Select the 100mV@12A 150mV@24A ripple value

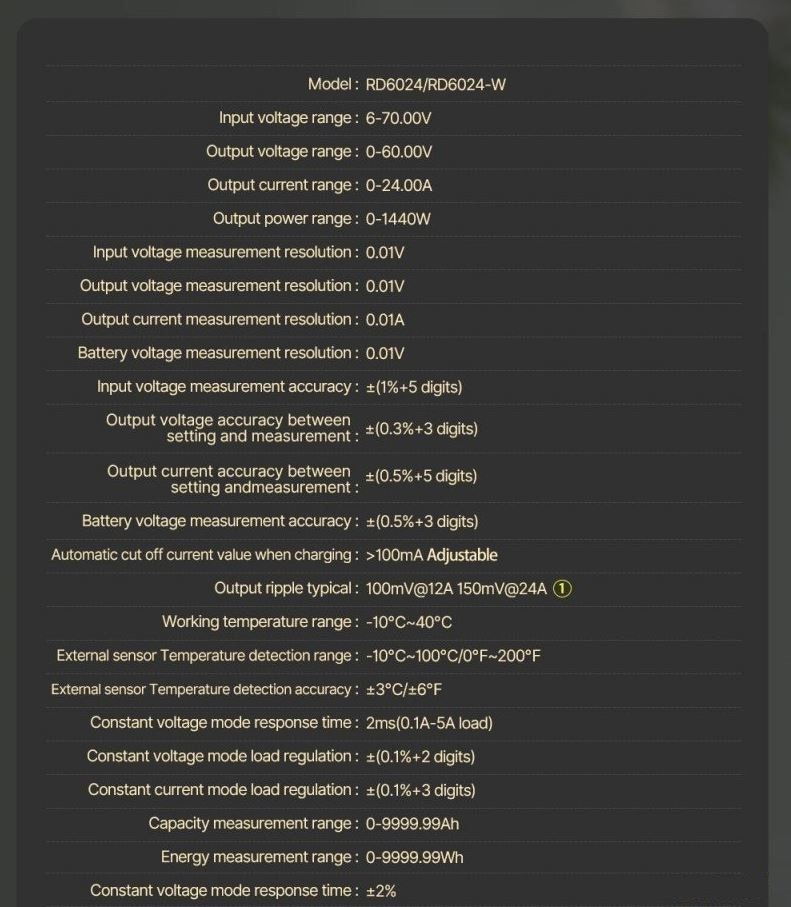(456, 589)
